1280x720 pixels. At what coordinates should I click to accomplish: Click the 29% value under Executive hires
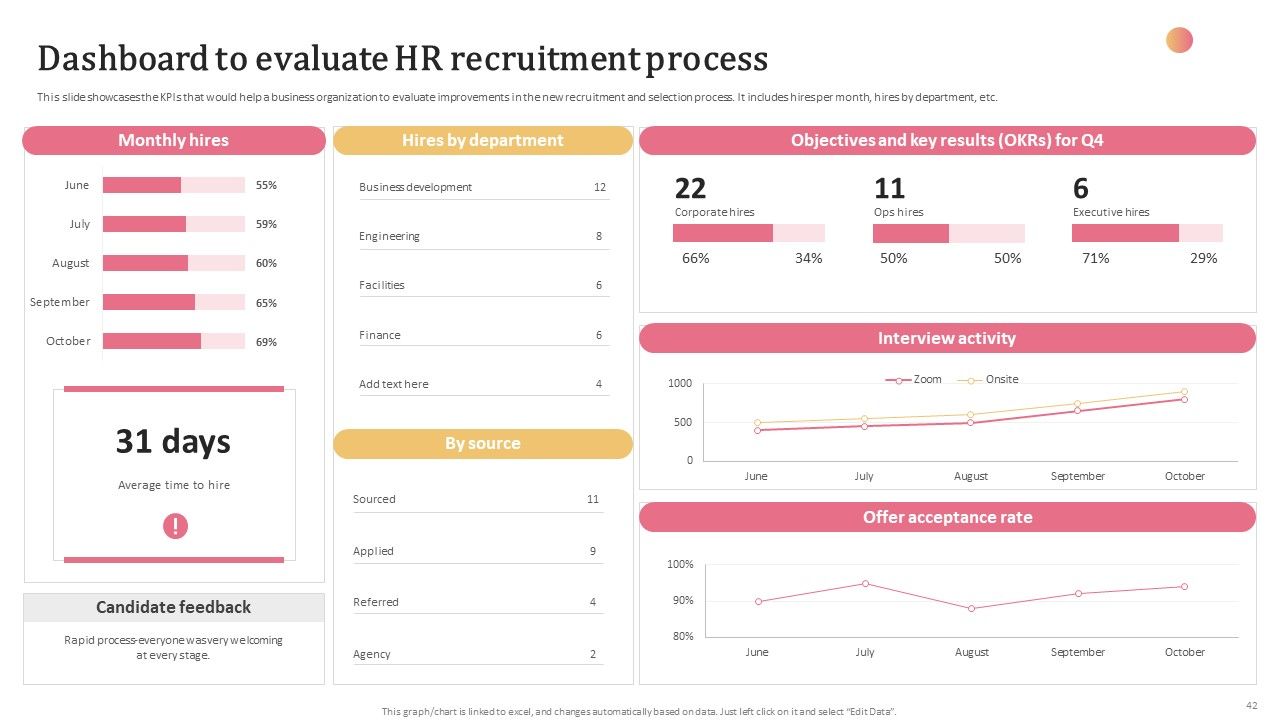pyautogui.click(x=1204, y=258)
